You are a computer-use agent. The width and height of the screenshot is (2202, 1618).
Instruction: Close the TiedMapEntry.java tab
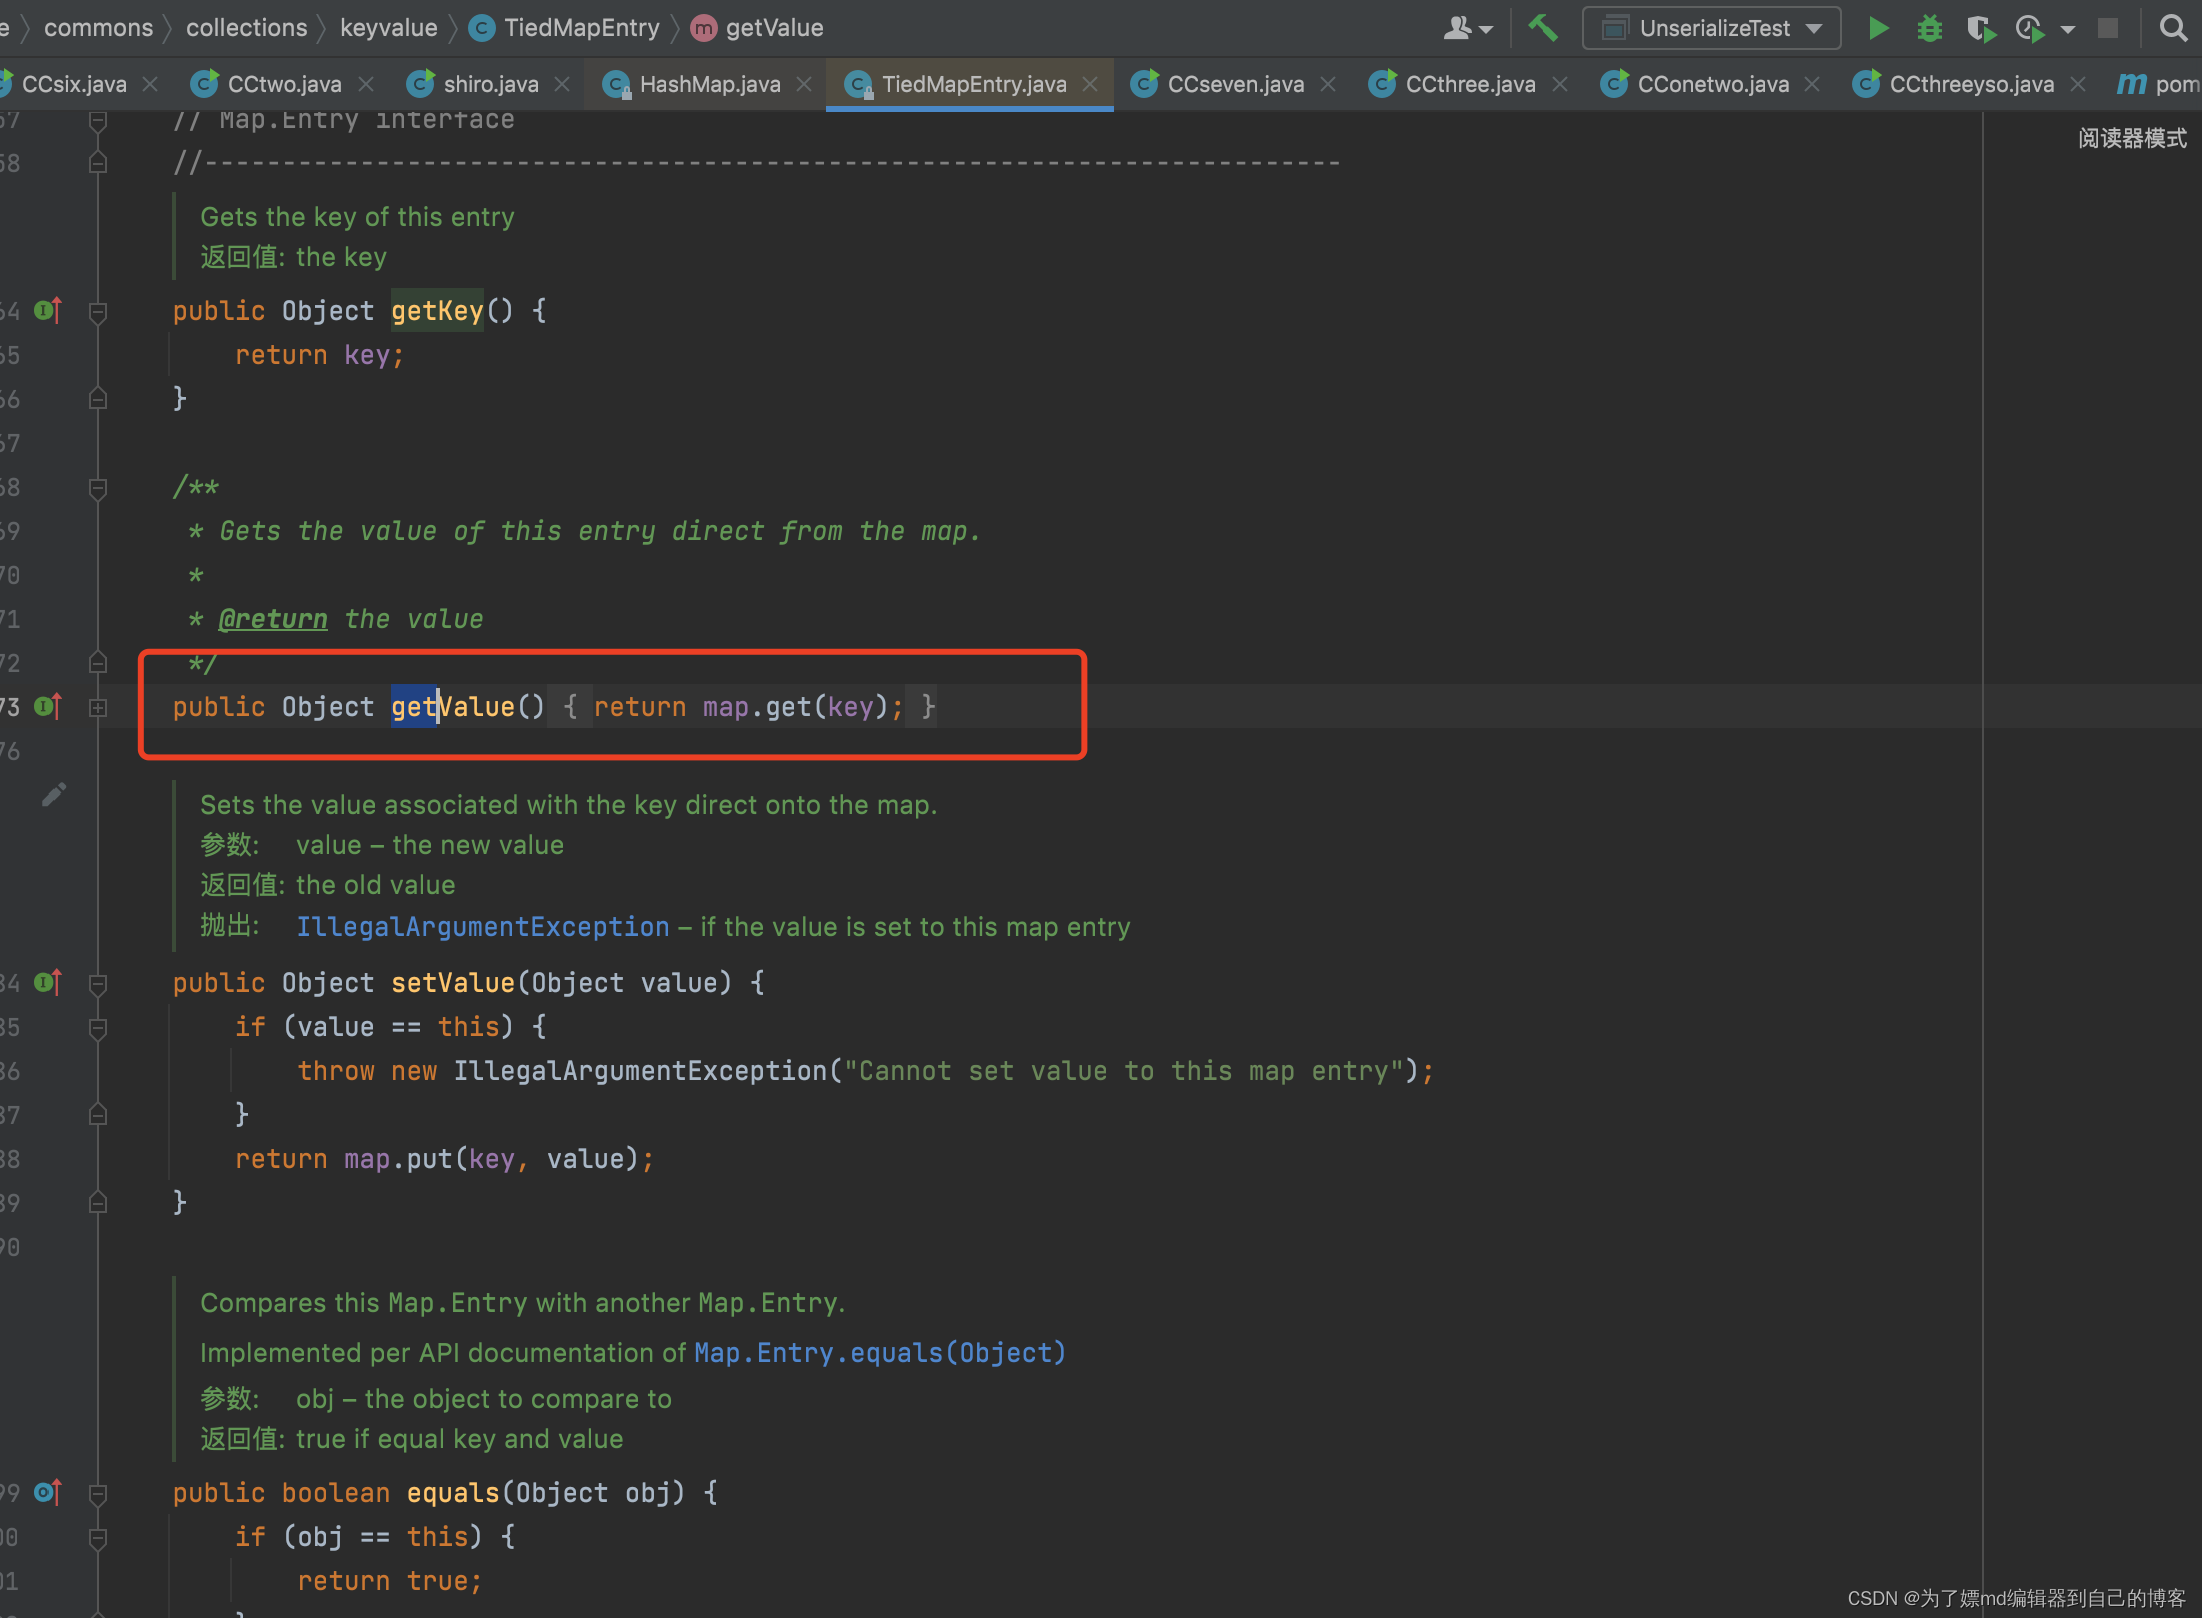[x=1090, y=84]
